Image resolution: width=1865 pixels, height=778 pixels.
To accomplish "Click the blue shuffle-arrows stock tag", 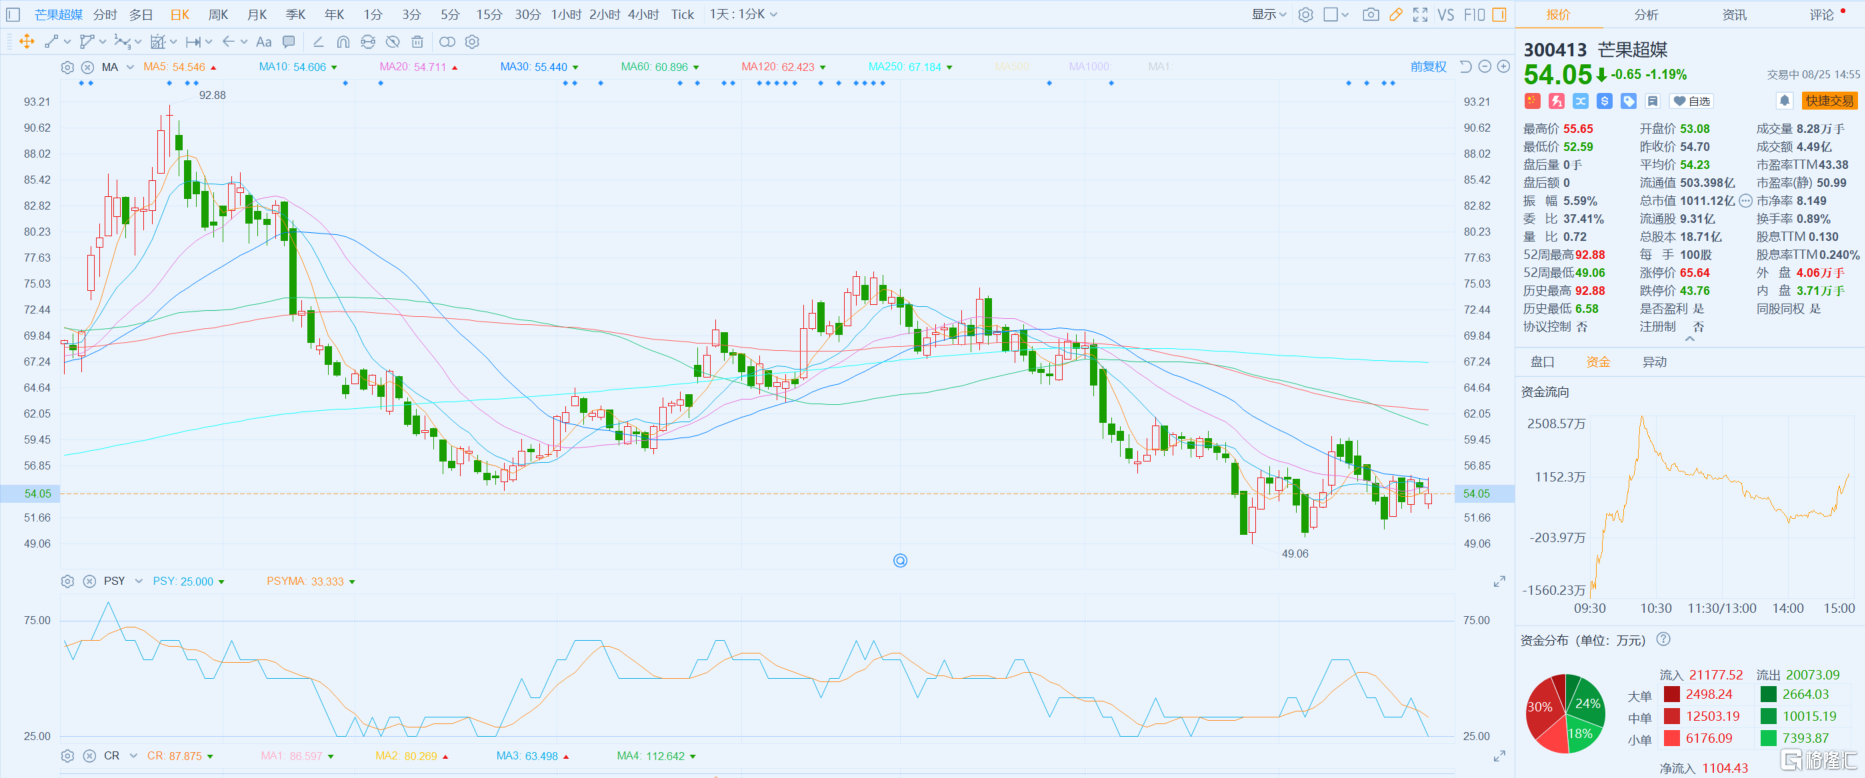I will [1580, 101].
